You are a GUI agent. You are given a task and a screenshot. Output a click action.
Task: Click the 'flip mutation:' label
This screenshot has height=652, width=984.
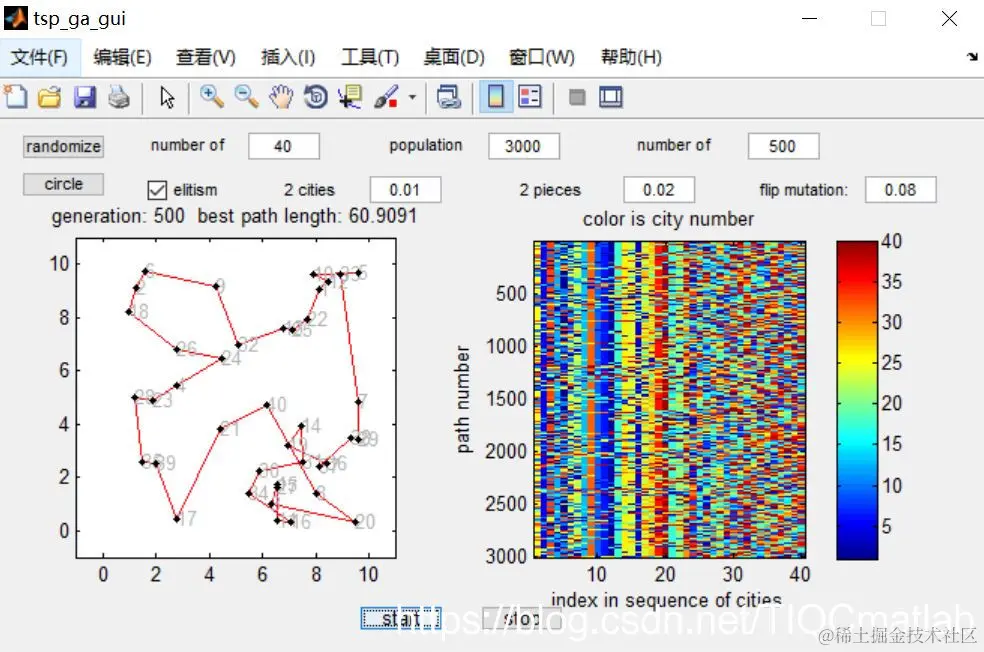pyautogui.click(x=803, y=190)
